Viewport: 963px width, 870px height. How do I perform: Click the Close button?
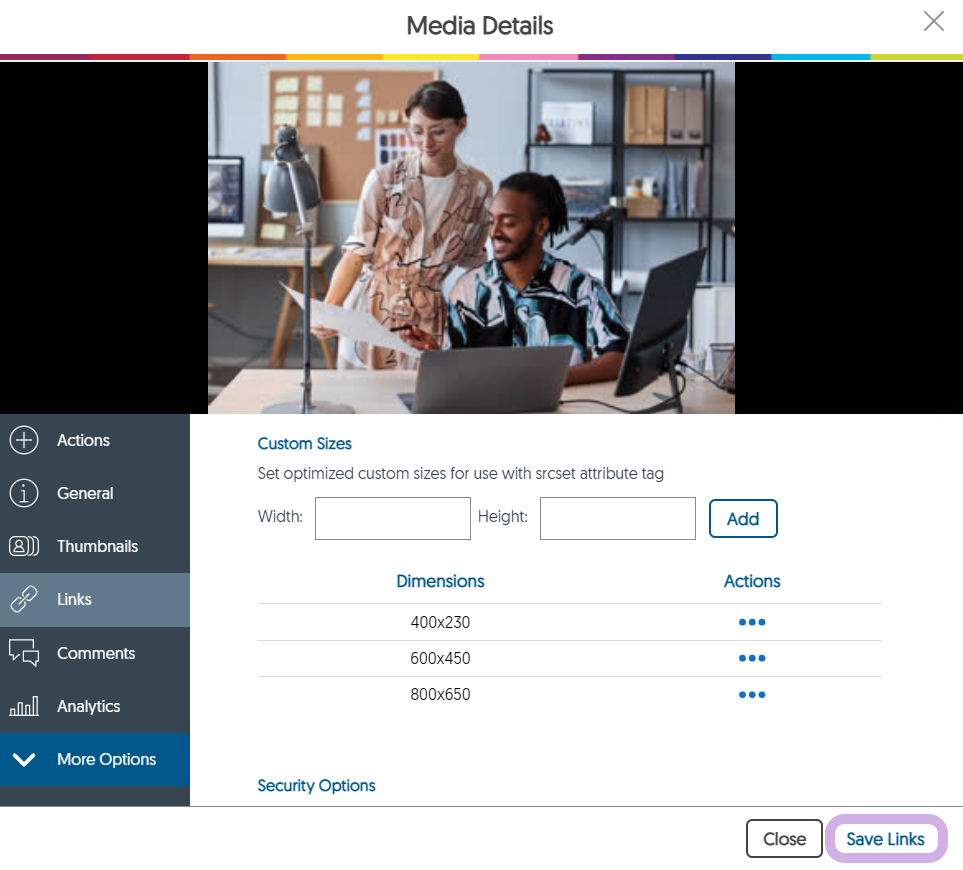(784, 839)
